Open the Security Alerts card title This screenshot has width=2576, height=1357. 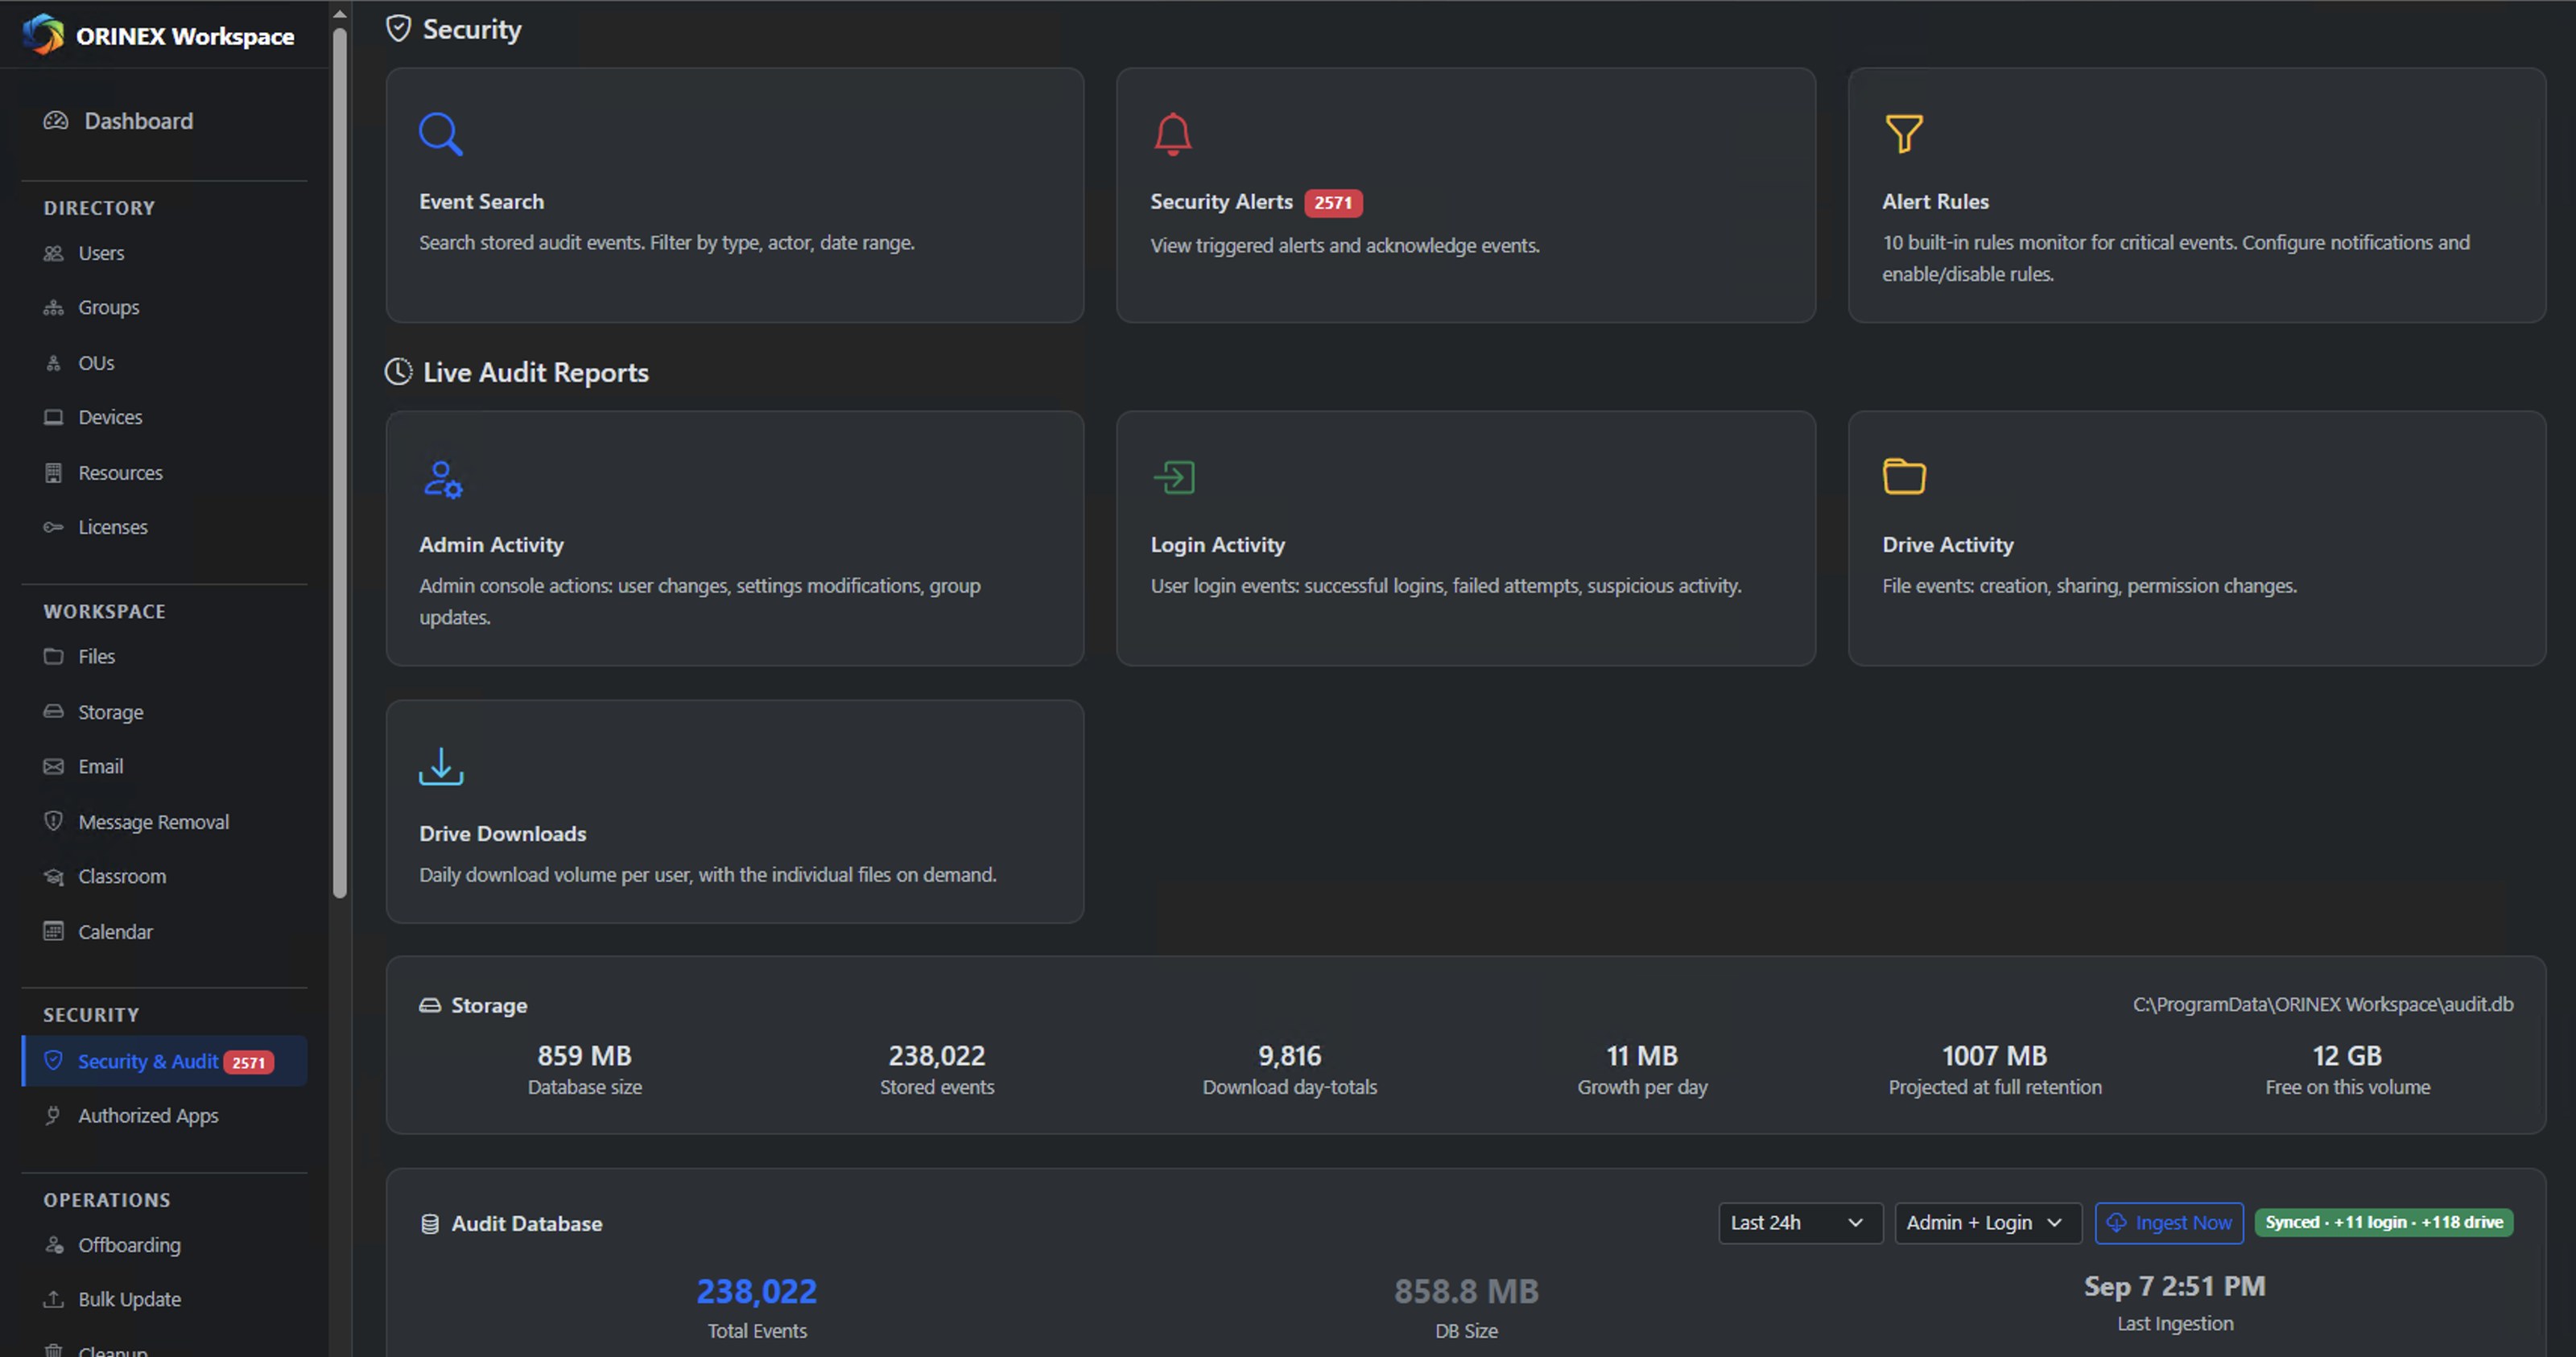(1221, 201)
